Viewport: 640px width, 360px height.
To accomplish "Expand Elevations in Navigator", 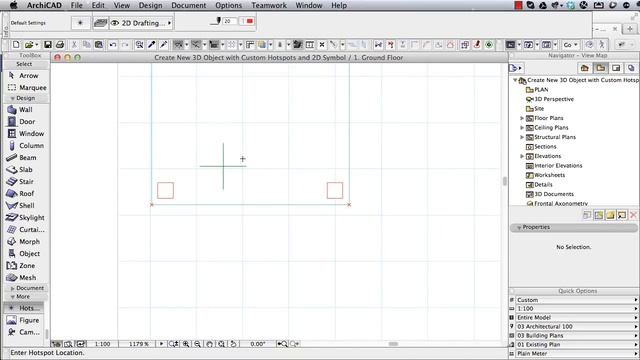I will [522, 156].
